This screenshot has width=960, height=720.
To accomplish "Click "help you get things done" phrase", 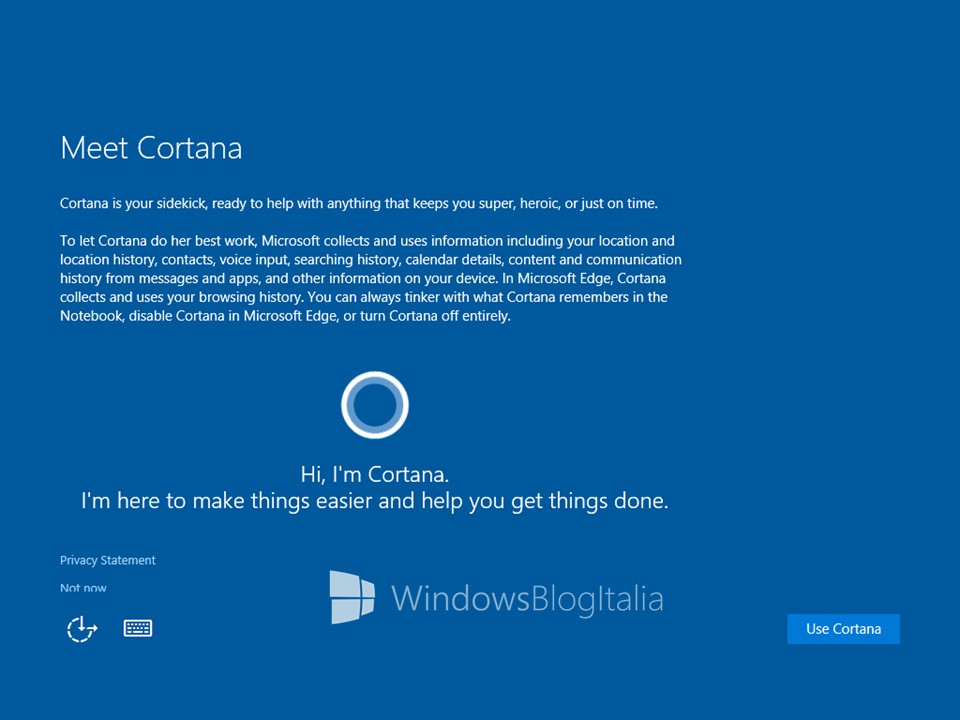I will tap(545, 501).
